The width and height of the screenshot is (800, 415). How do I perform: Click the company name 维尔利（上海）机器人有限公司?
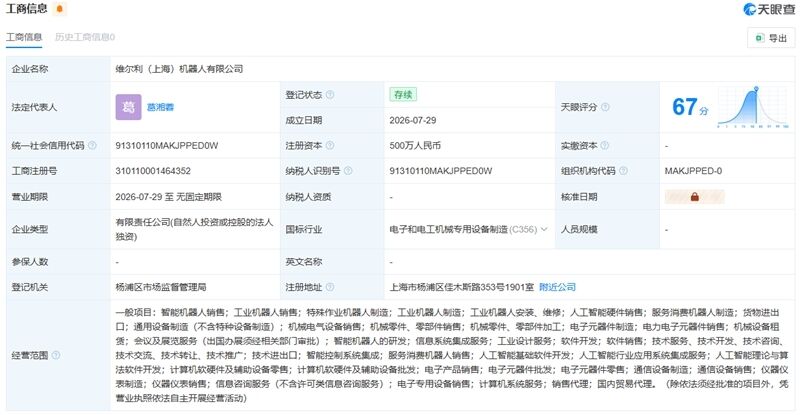pyautogui.click(x=179, y=69)
